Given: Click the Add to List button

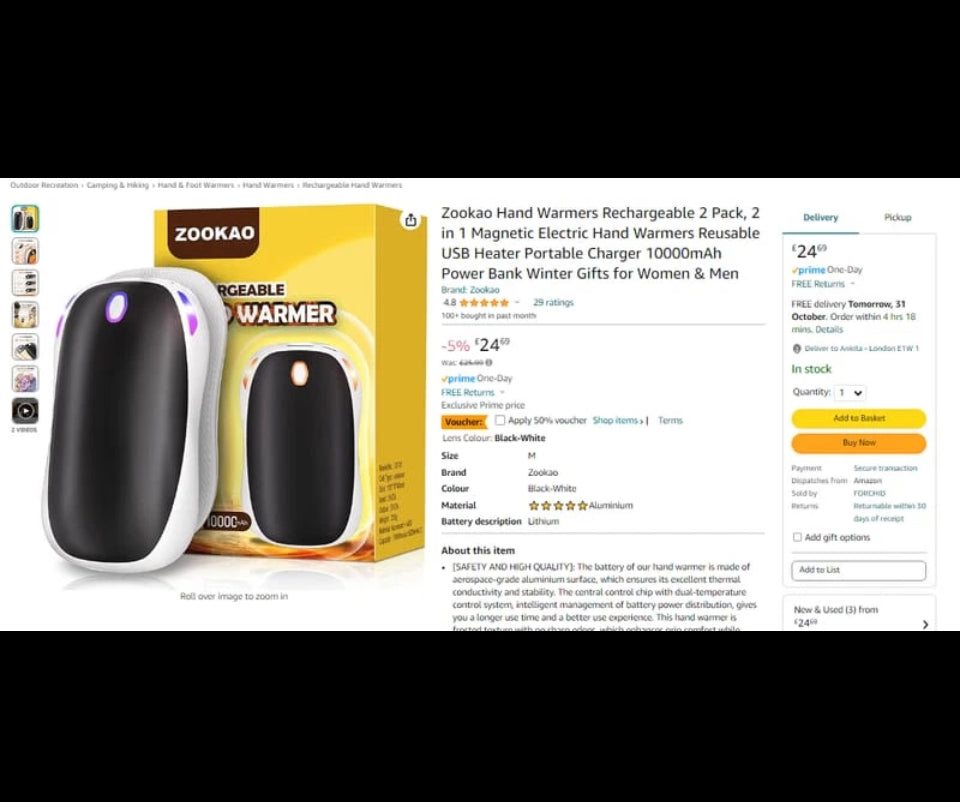Looking at the screenshot, I should (859, 570).
